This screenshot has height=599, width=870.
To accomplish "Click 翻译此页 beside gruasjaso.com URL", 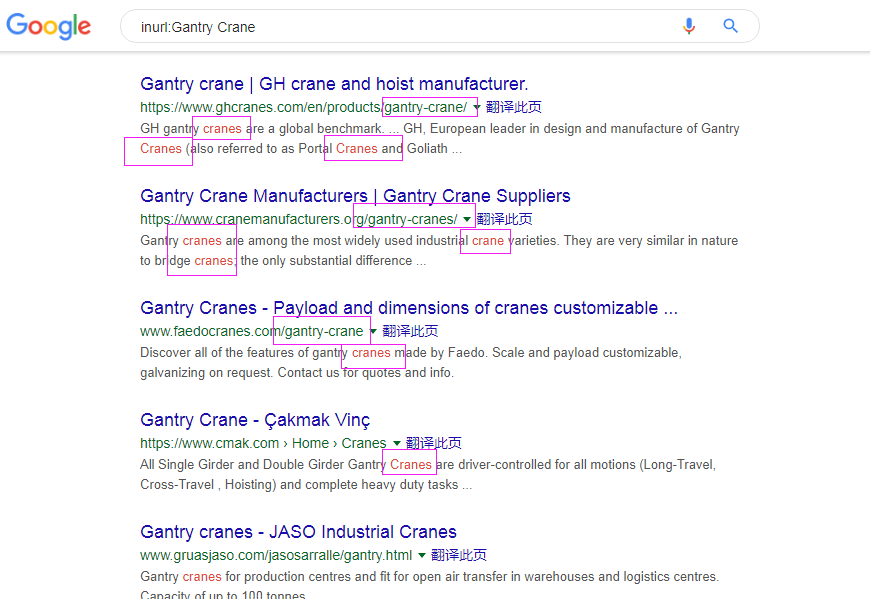I will click(458, 555).
